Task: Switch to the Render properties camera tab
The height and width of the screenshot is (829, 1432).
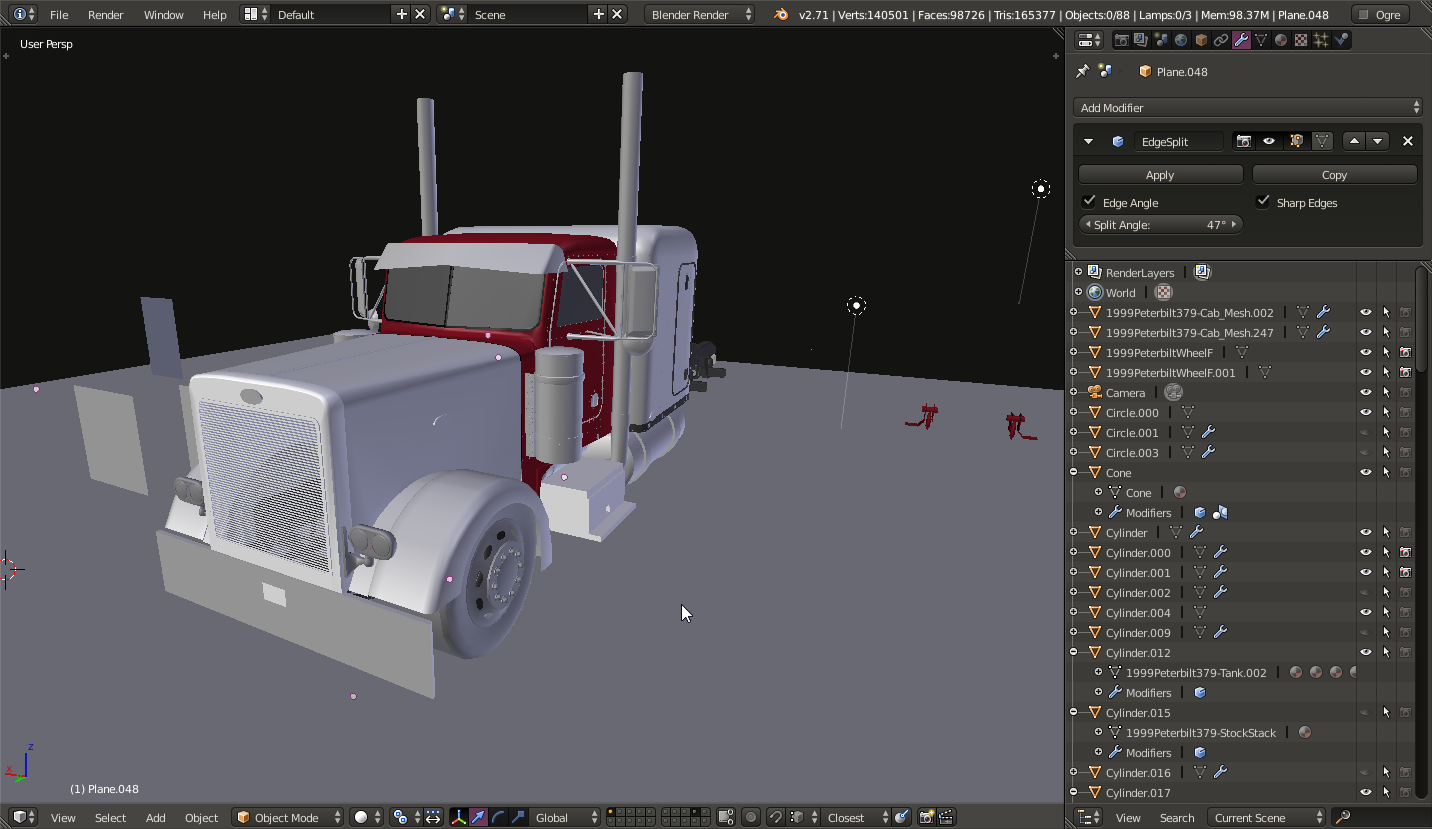Action: pyautogui.click(x=1121, y=40)
